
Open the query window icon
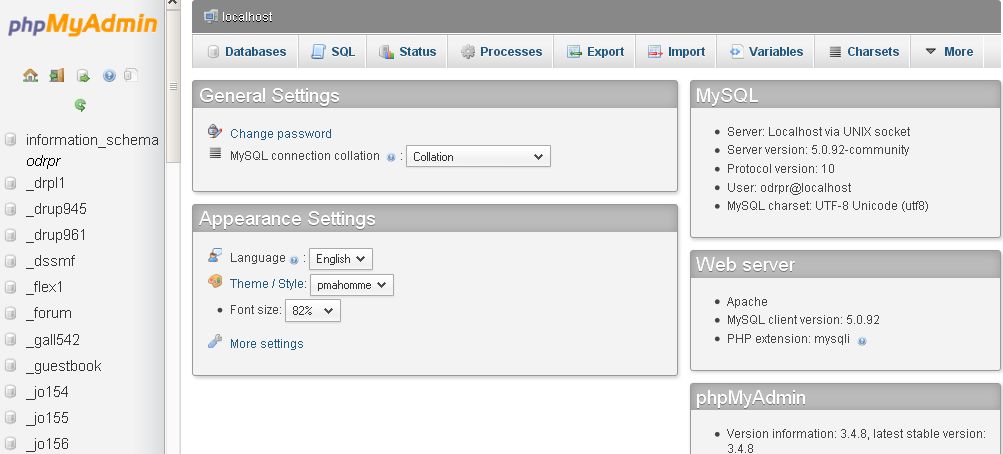click(83, 76)
